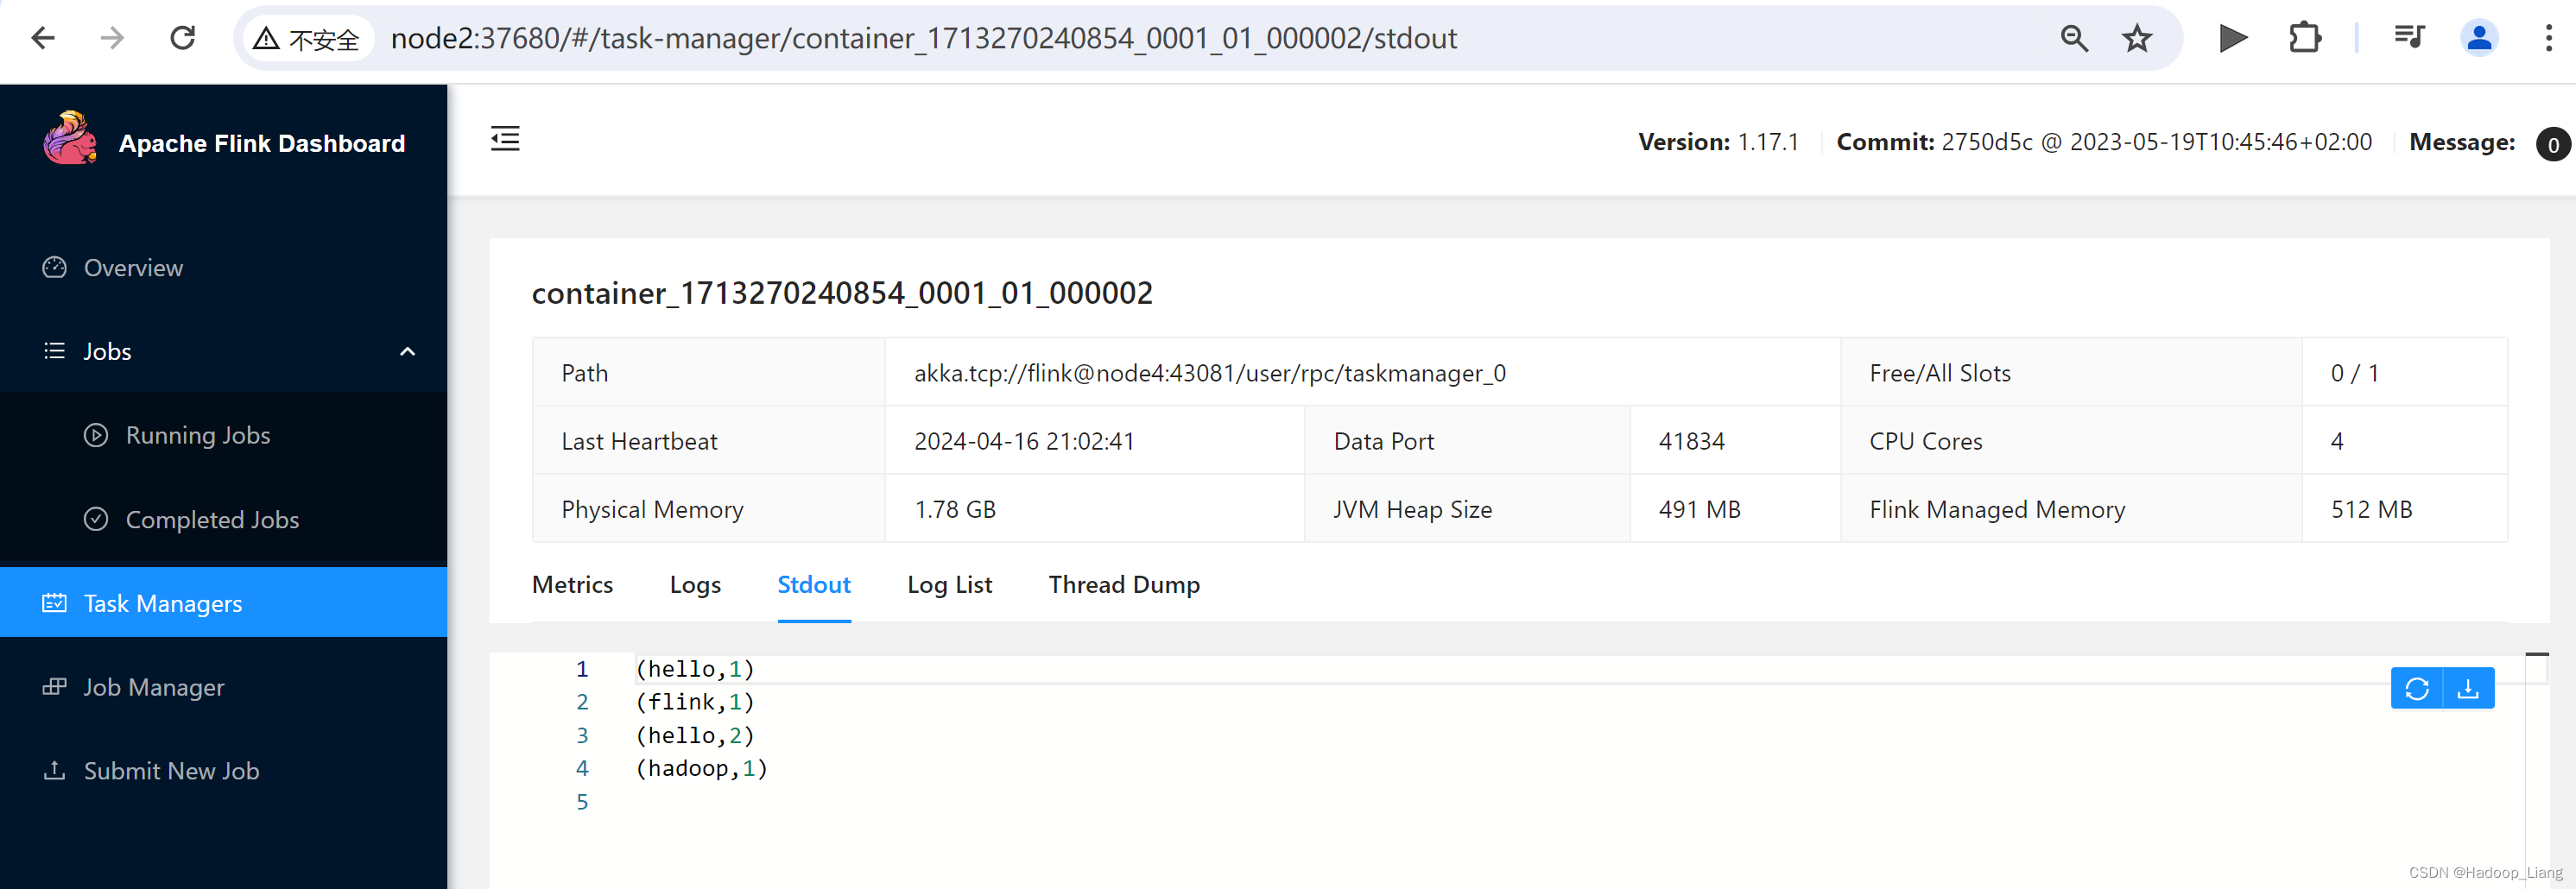
Task: Open the Overview page
Action: pyautogui.click(x=223, y=267)
